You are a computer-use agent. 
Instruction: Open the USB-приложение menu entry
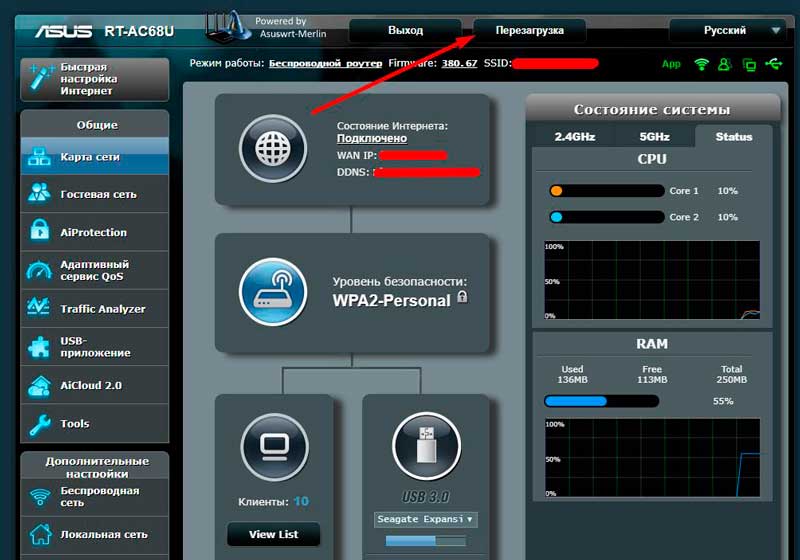[x=95, y=347]
